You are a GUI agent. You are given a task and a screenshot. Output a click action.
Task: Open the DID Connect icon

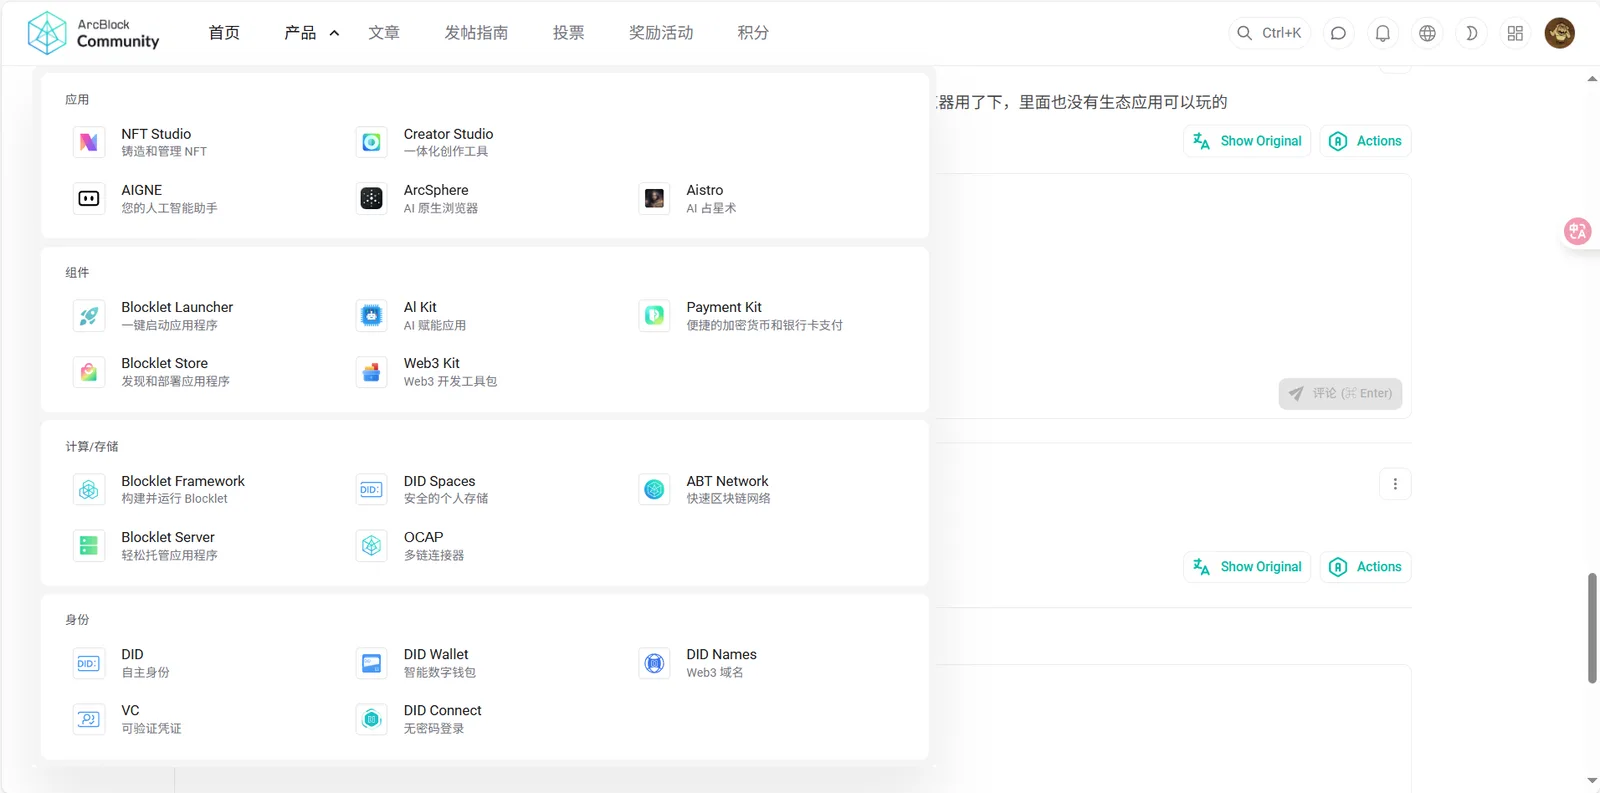tap(371, 718)
